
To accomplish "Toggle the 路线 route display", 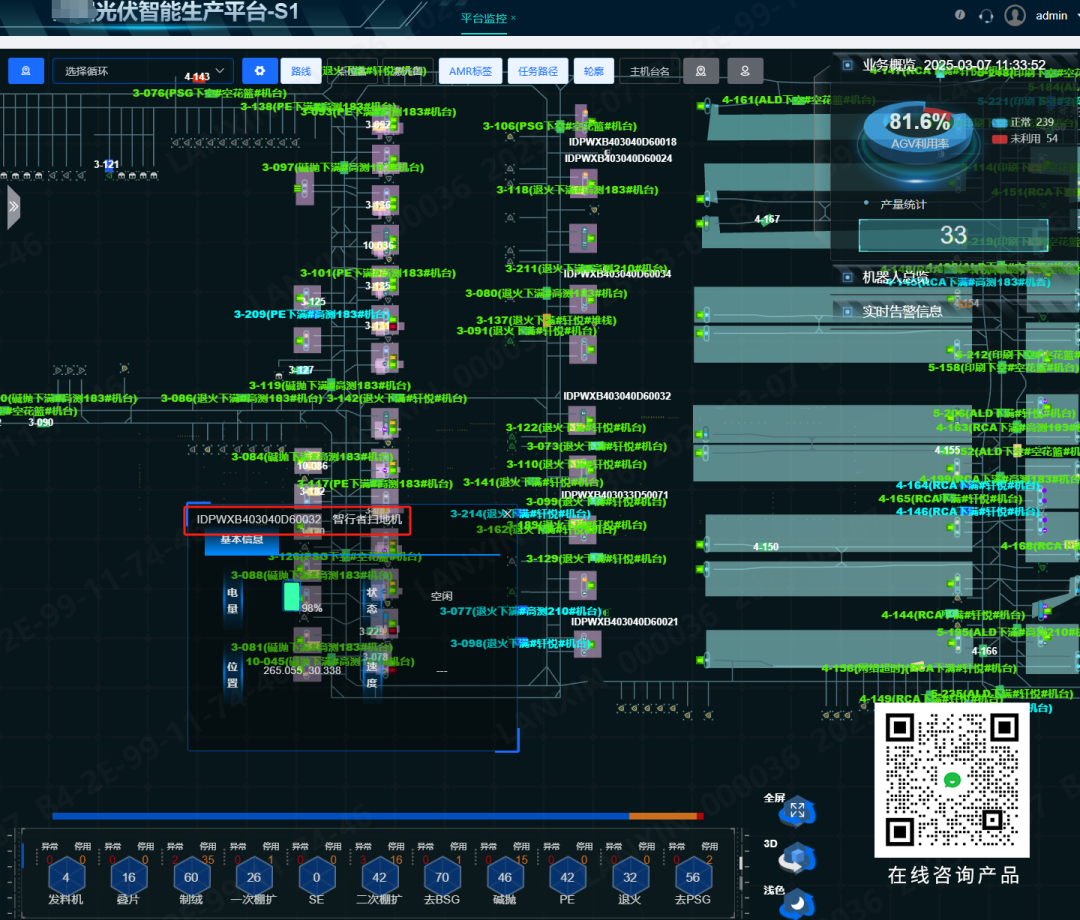I will pyautogui.click(x=301, y=71).
